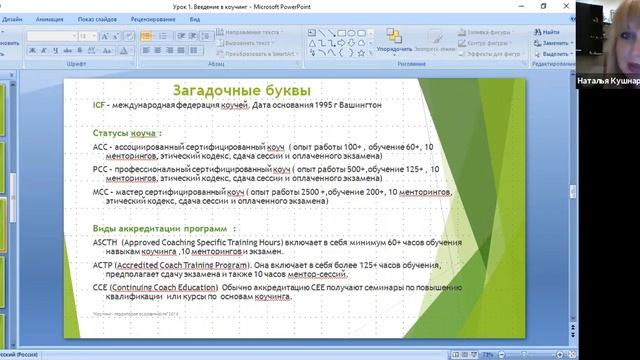640x360 pixels.
Task: Open columns dropdown
Action: click(x=196, y=51)
